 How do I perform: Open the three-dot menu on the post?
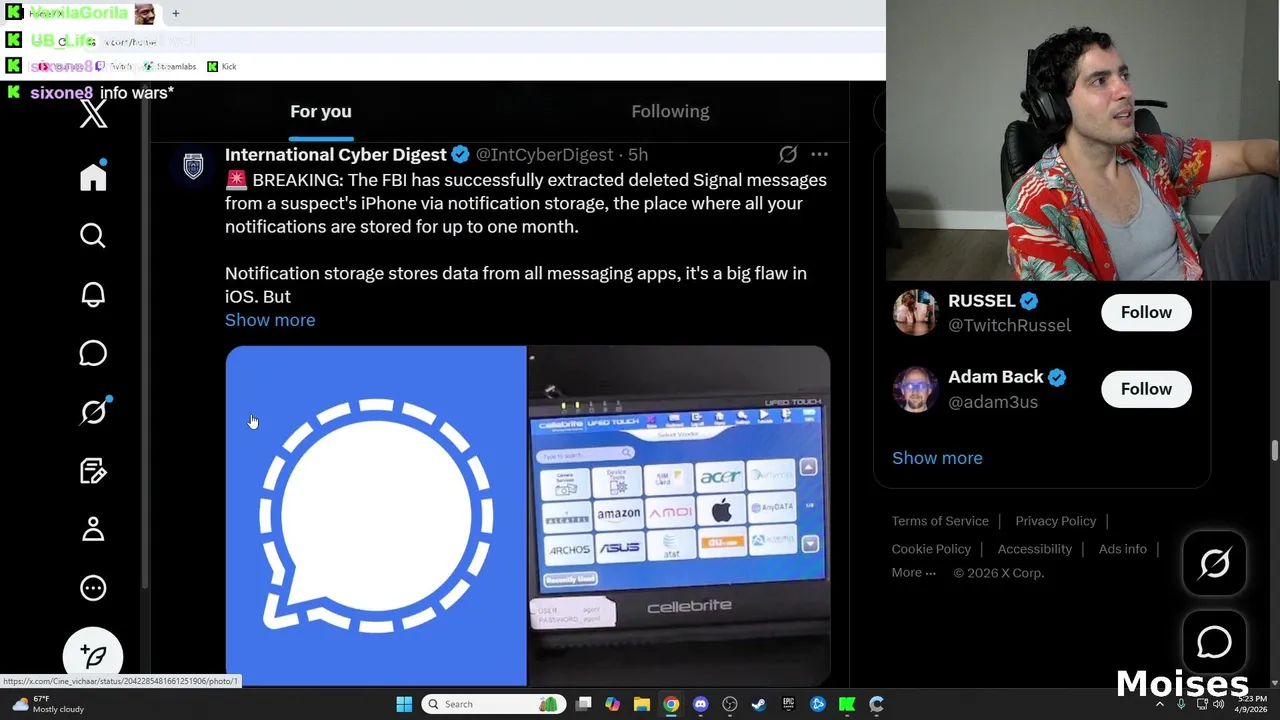tap(819, 154)
